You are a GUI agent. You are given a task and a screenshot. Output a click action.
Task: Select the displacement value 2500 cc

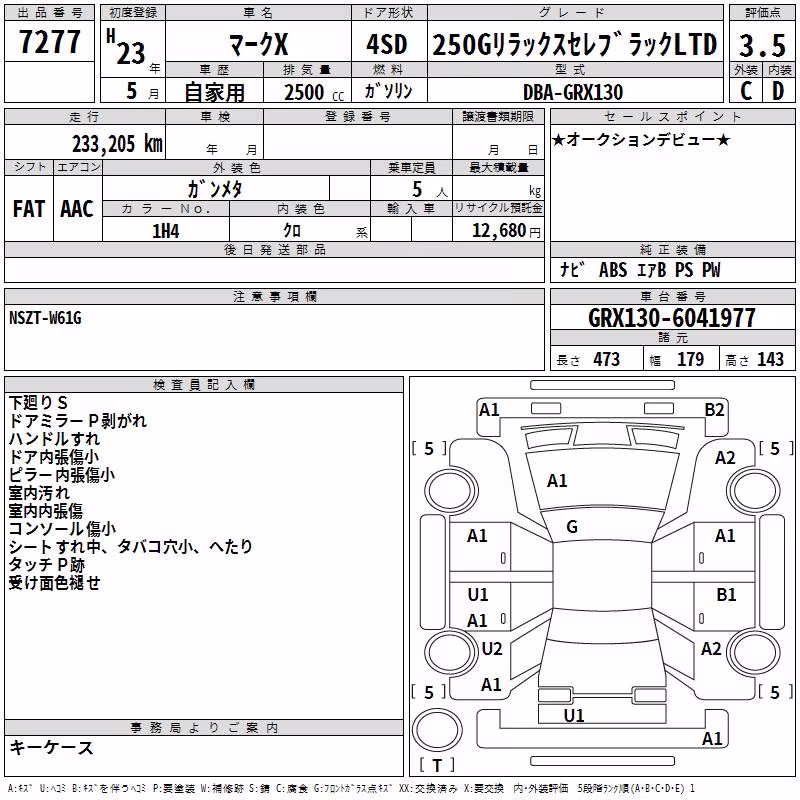(x=314, y=92)
